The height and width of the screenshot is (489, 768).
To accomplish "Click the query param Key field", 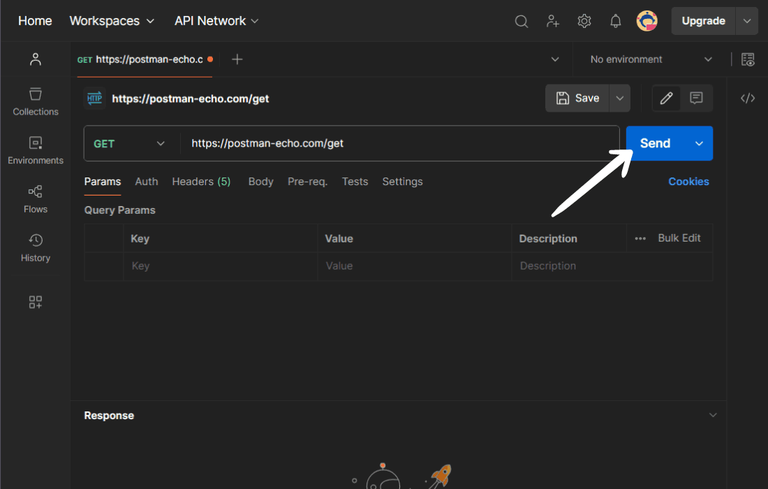I will click(220, 266).
